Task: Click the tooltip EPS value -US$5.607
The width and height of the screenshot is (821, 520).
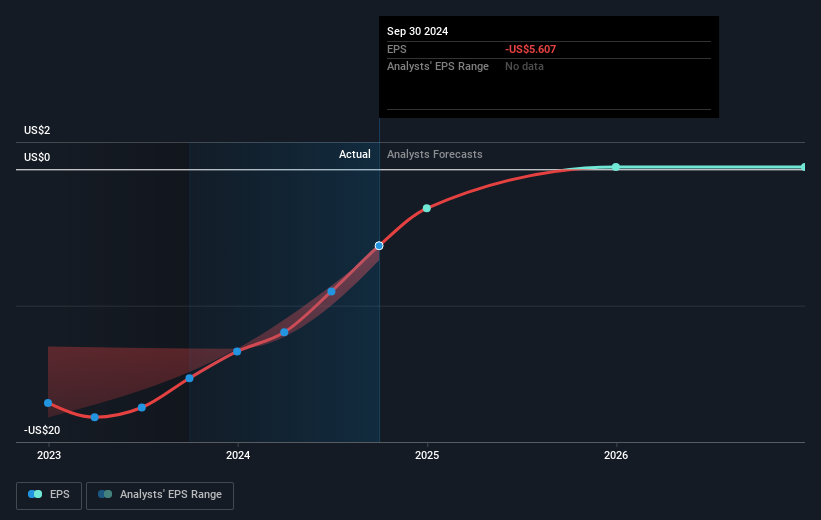Action: coord(530,49)
